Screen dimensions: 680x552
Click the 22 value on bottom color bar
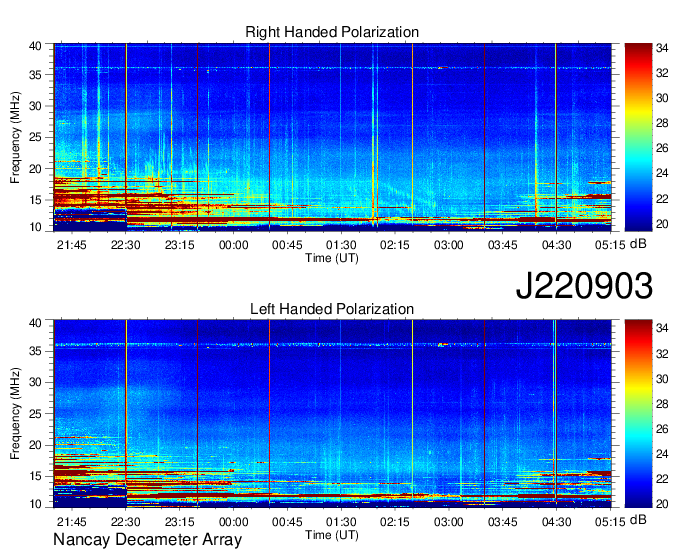662,479
